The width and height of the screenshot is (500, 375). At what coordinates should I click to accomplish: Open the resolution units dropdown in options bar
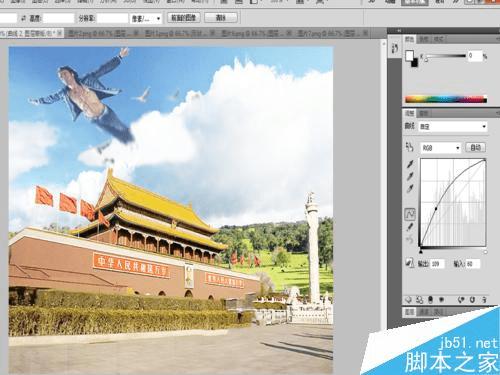tap(146, 18)
